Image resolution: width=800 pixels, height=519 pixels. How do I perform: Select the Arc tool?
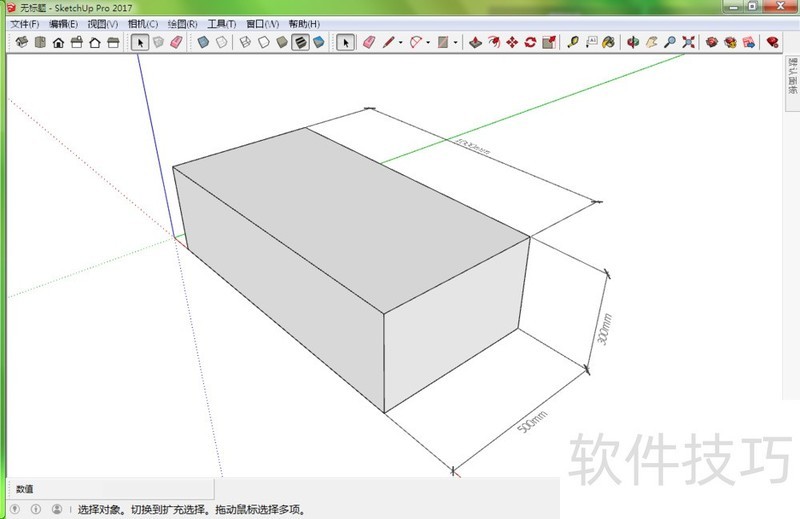(416, 42)
